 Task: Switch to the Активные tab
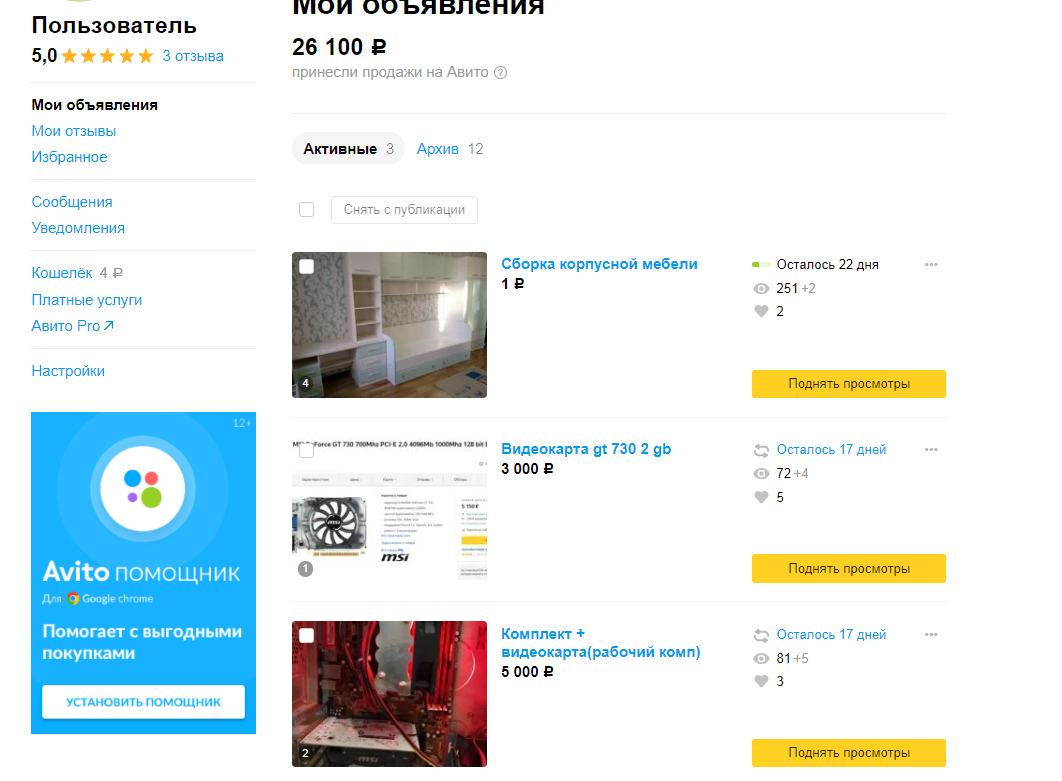348,149
